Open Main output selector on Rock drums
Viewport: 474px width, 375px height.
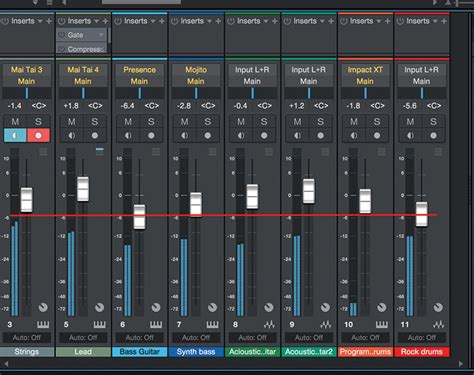(x=421, y=81)
